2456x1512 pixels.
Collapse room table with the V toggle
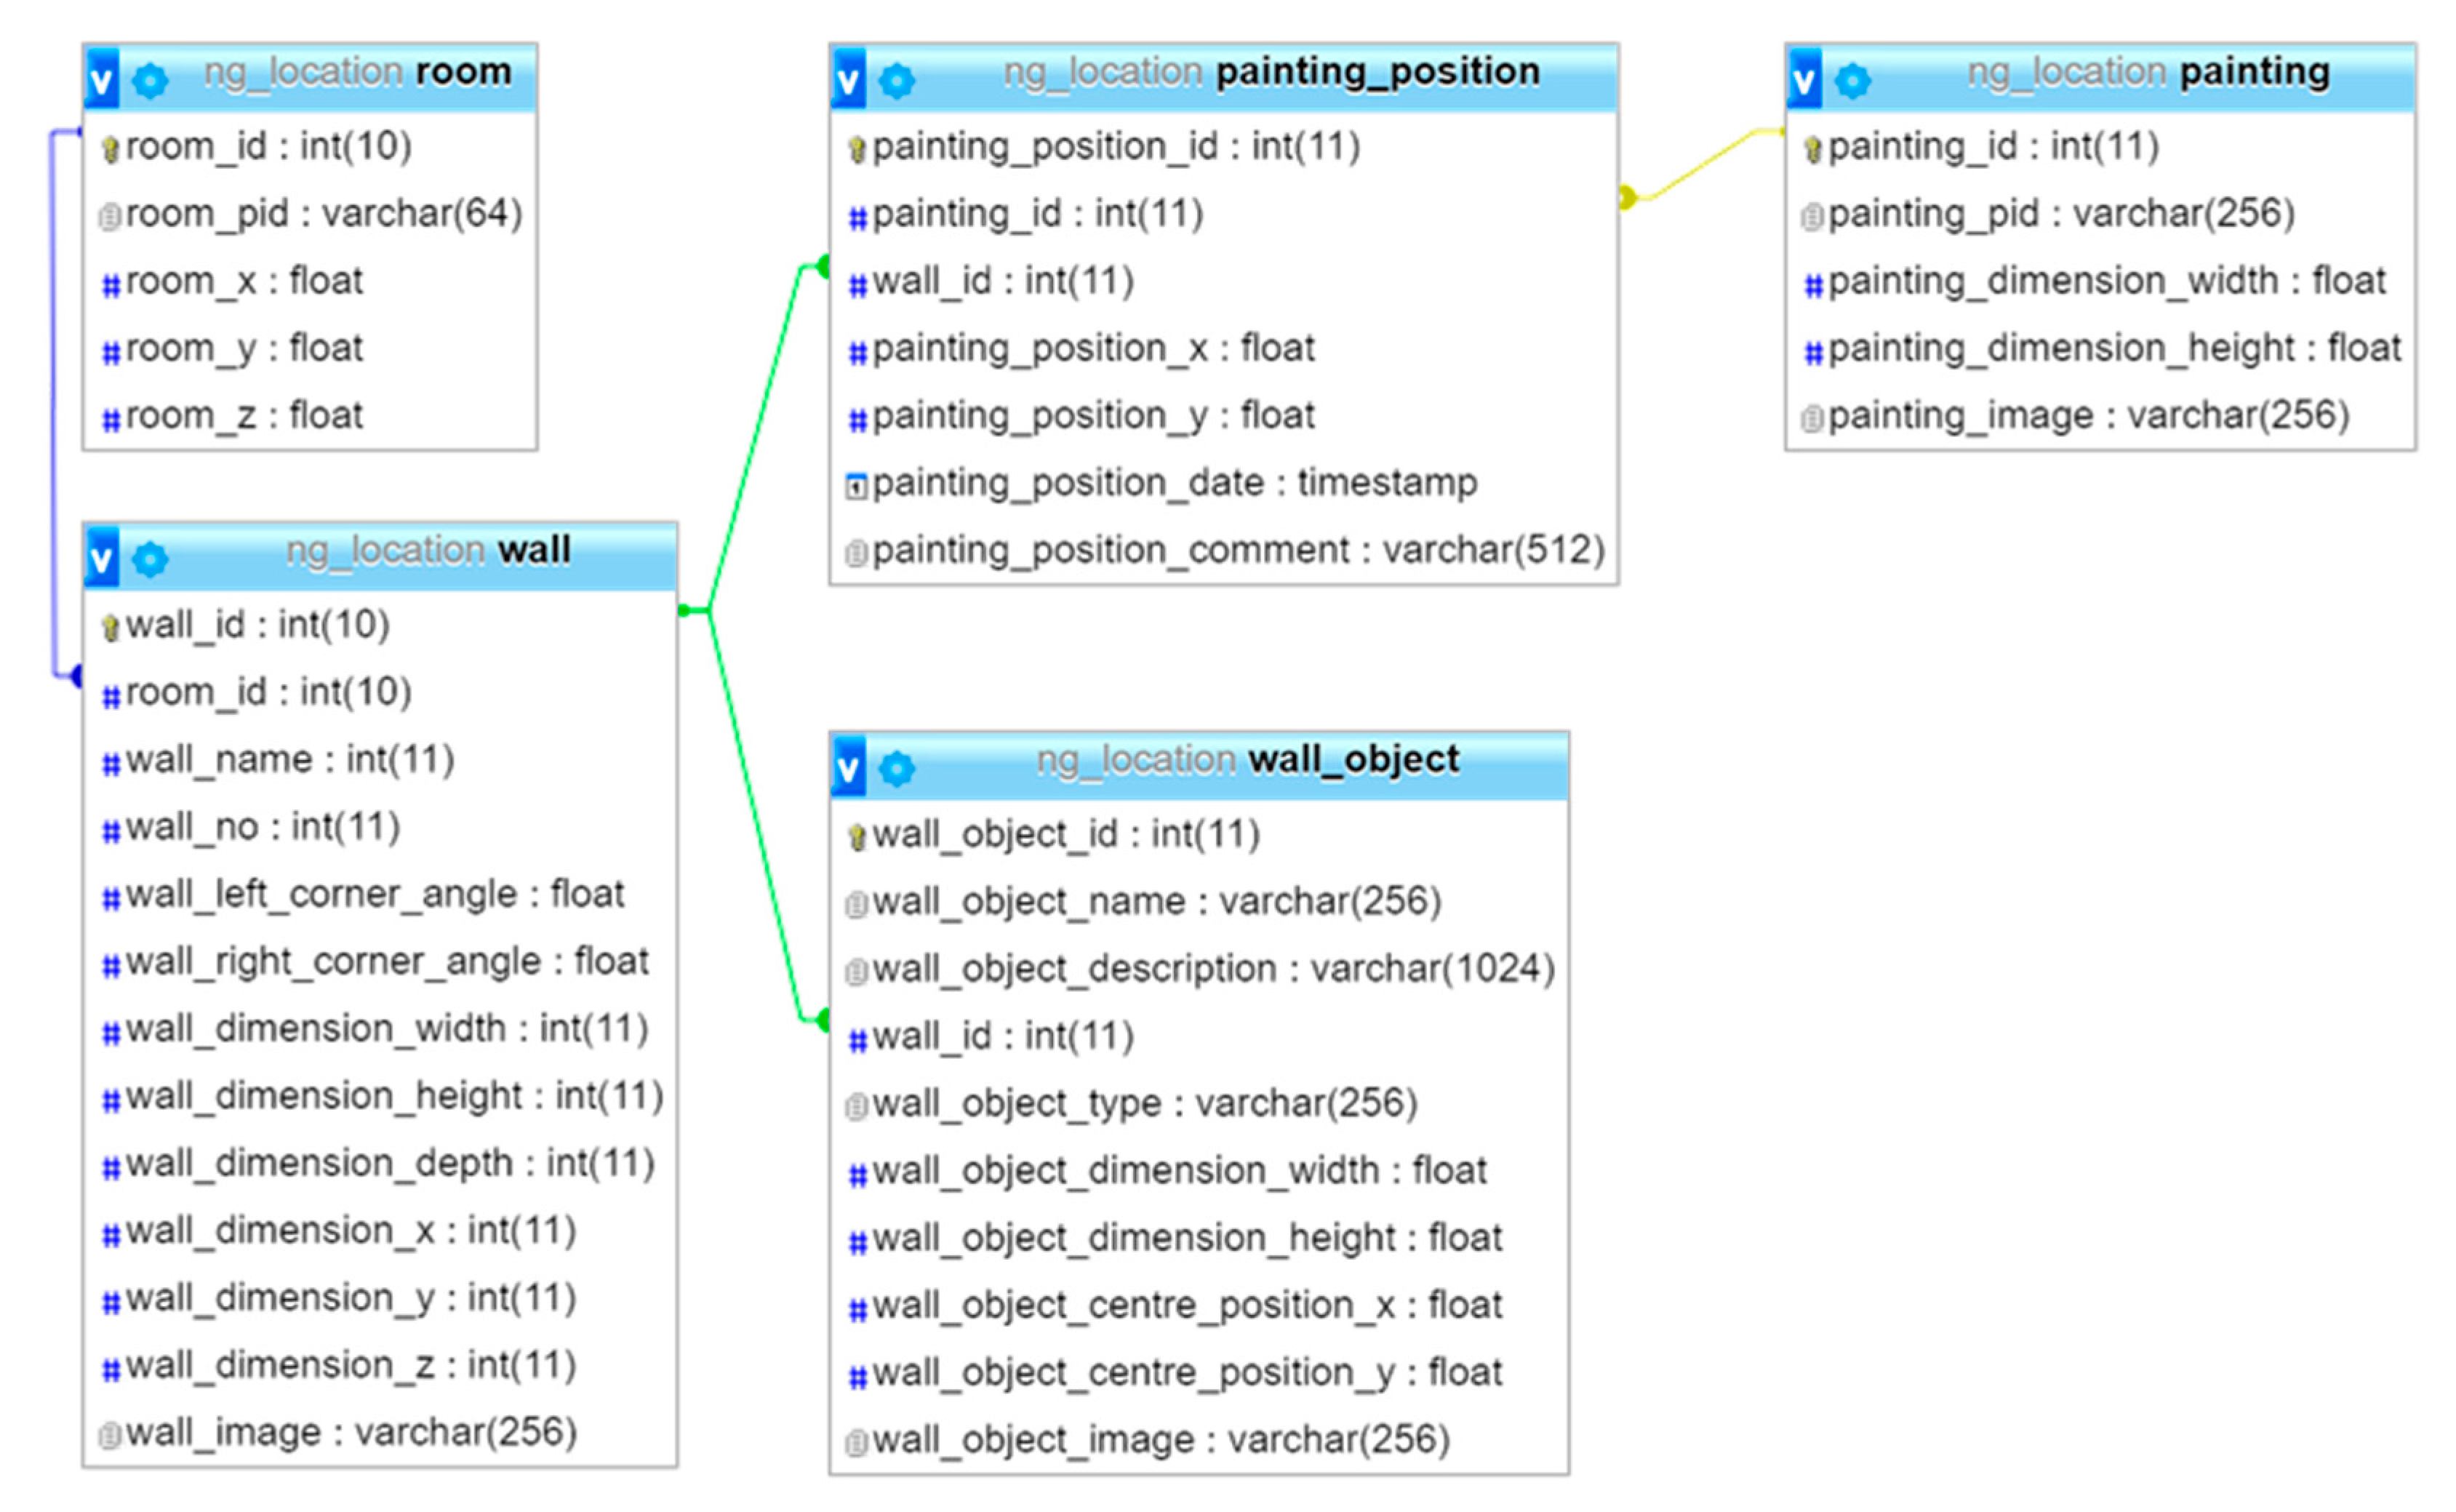point(102,79)
